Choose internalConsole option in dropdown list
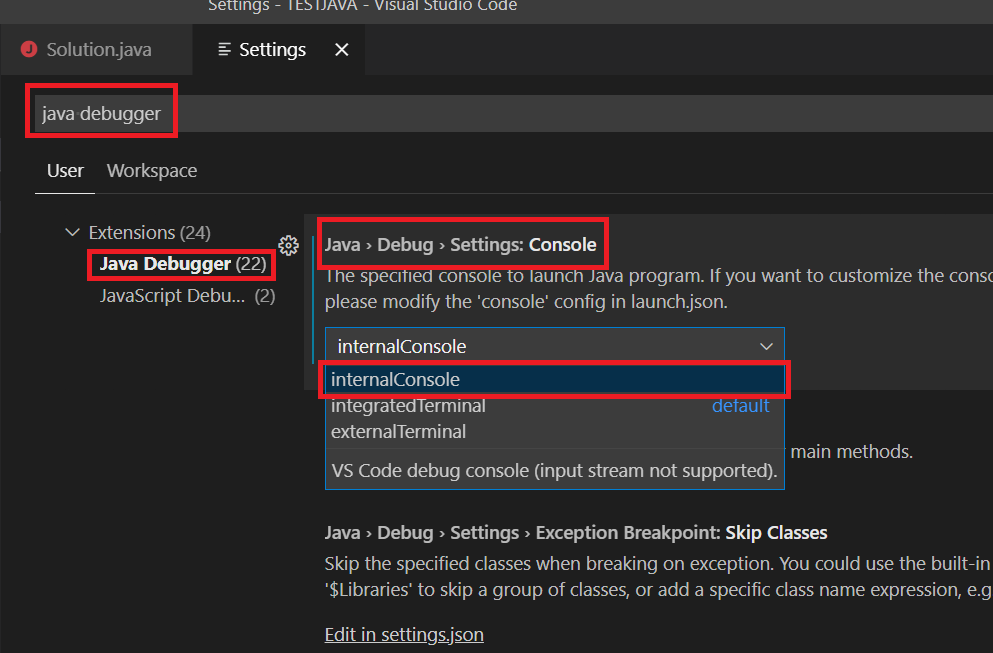This screenshot has width=993, height=653. click(555, 379)
